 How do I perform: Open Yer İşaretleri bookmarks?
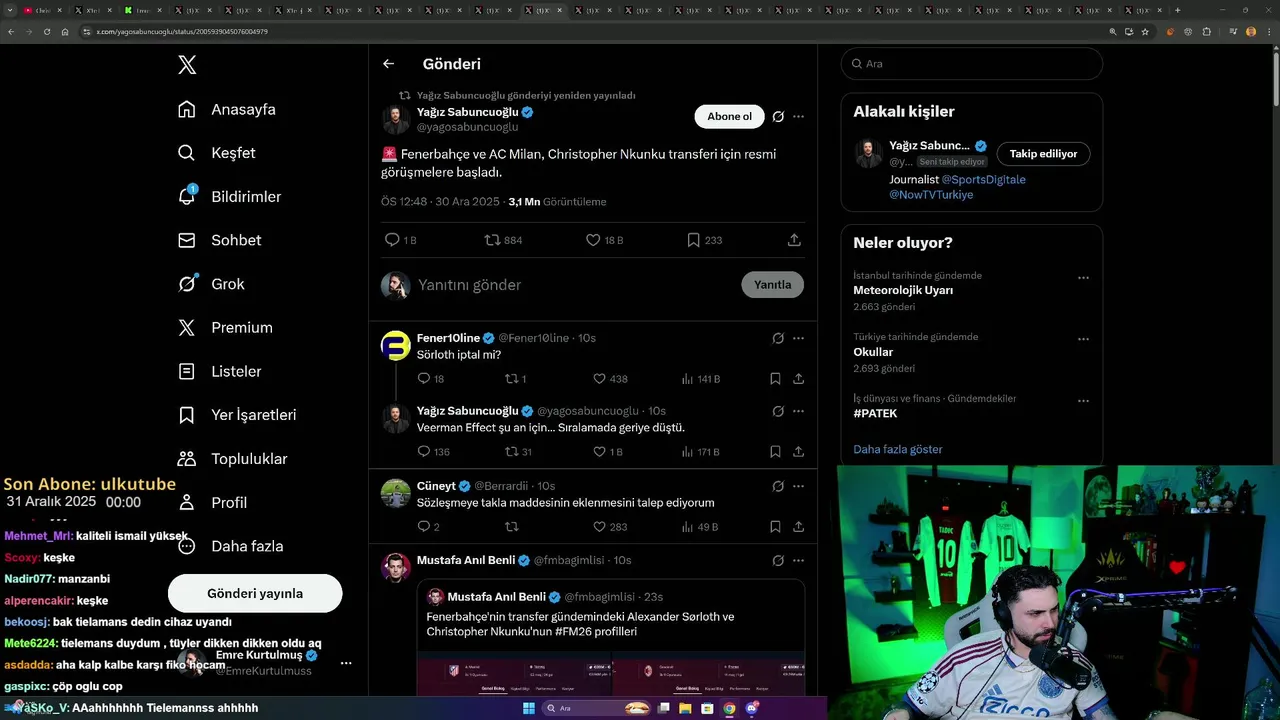pyautogui.click(x=237, y=415)
